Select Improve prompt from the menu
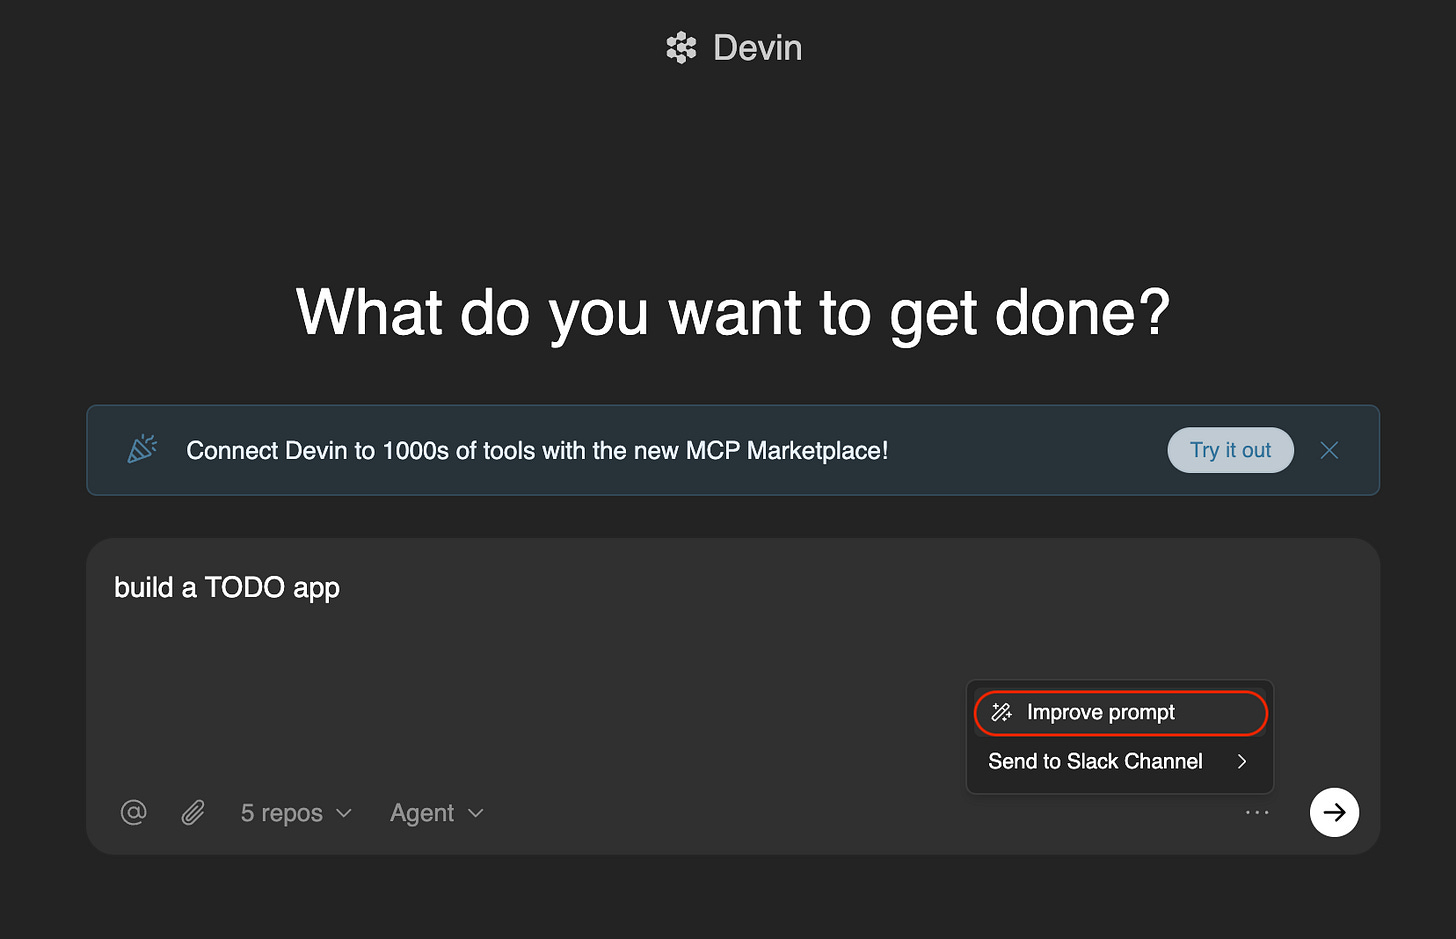1456x939 pixels. click(1120, 713)
